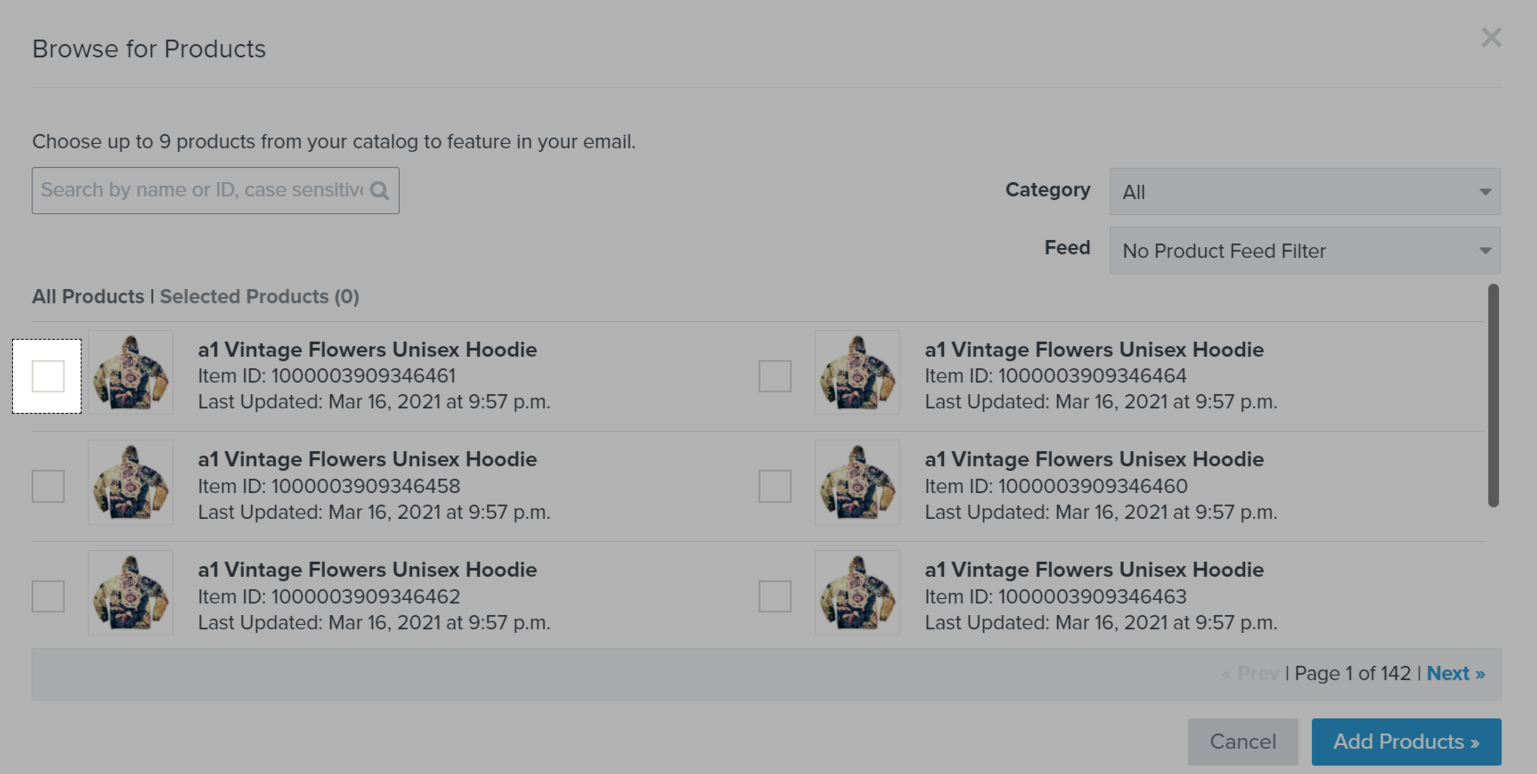Enable checkbox for item 1000003909346458
Image resolution: width=1537 pixels, height=774 pixels.
(48, 486)
